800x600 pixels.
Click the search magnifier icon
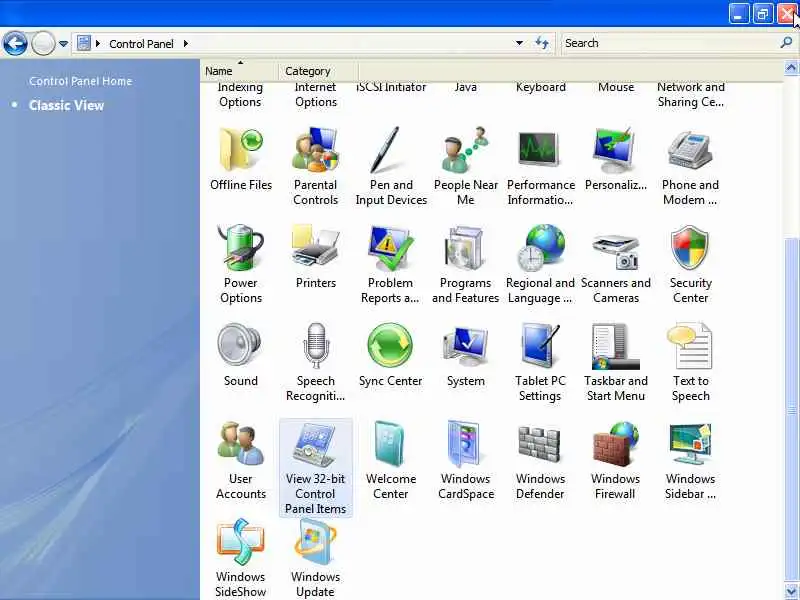tap(786, 43)
